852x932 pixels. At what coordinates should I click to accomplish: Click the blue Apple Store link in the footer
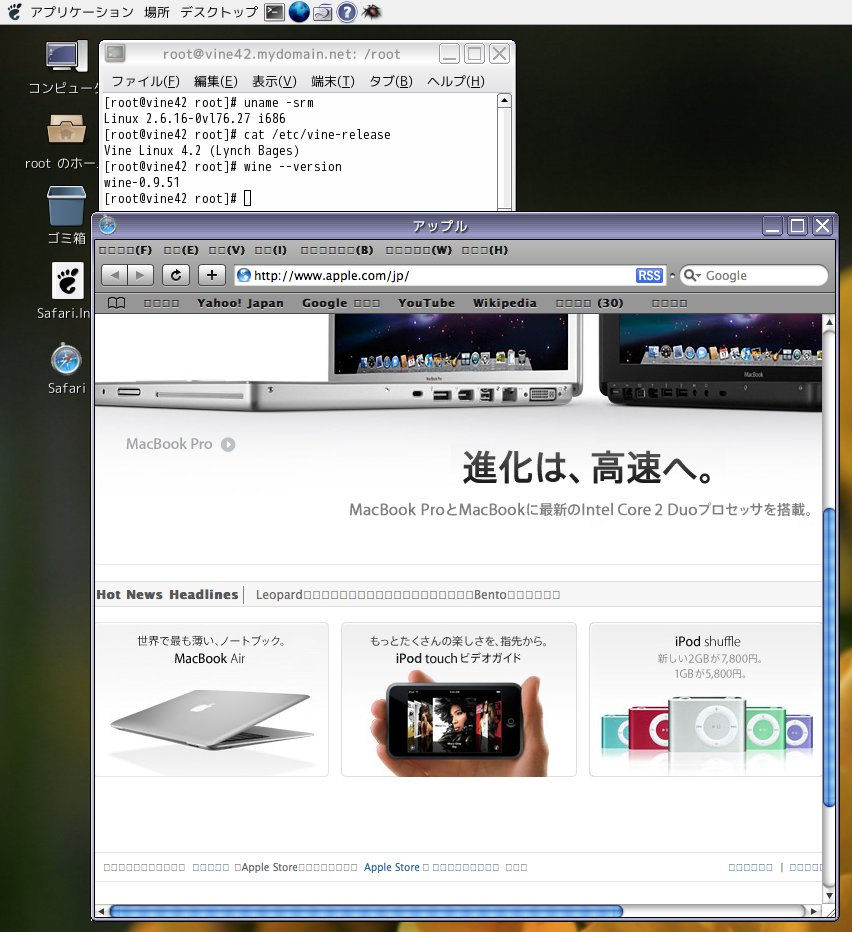pyautogui.click(x=392, y=867)
